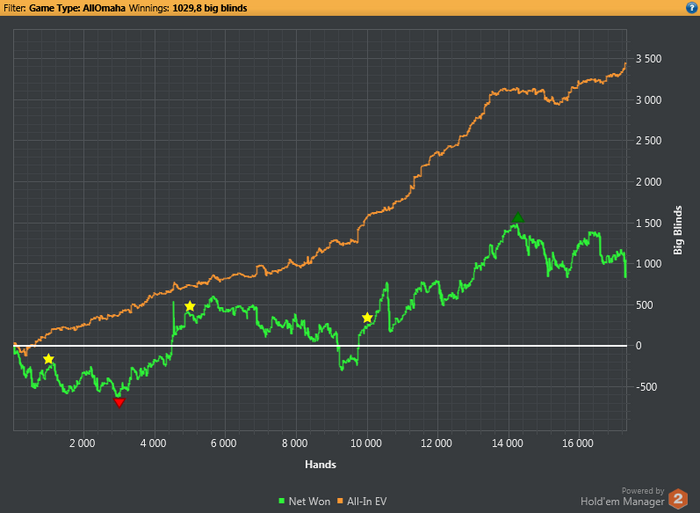The height and width of the screenshot is (513, 700).
Task: Click the '10 000' x-axis label
Action: (366, 443)
